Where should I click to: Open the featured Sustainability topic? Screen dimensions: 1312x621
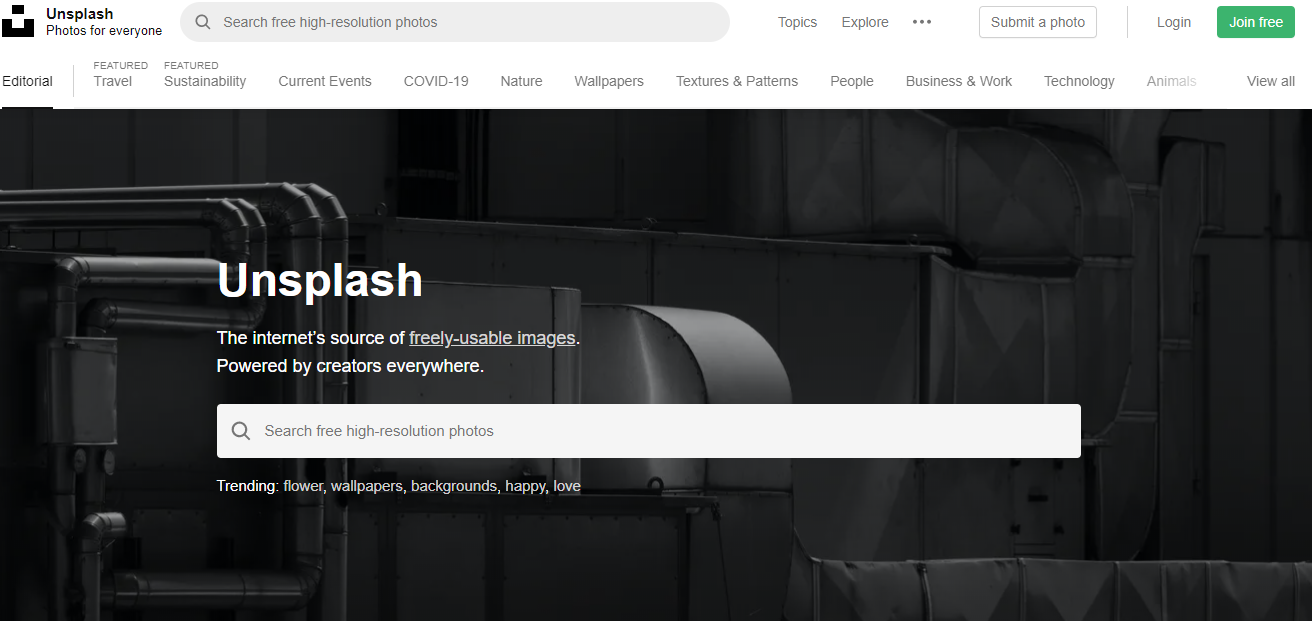point(205,81)
